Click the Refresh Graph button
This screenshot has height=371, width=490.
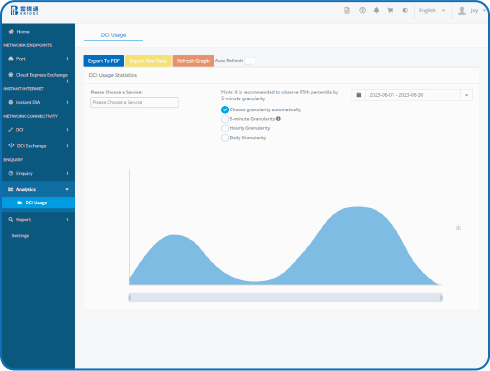tap(193, 61)
